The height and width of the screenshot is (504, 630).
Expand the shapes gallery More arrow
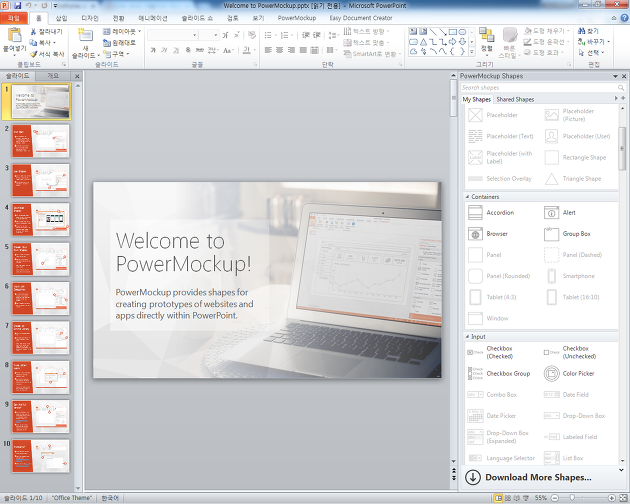(x=472, y=52)
